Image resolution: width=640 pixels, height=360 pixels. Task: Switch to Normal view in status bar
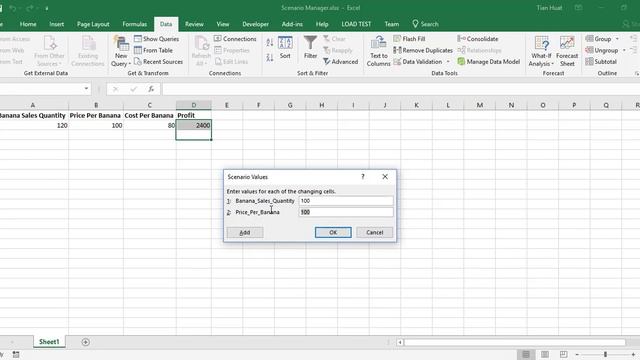526,354
